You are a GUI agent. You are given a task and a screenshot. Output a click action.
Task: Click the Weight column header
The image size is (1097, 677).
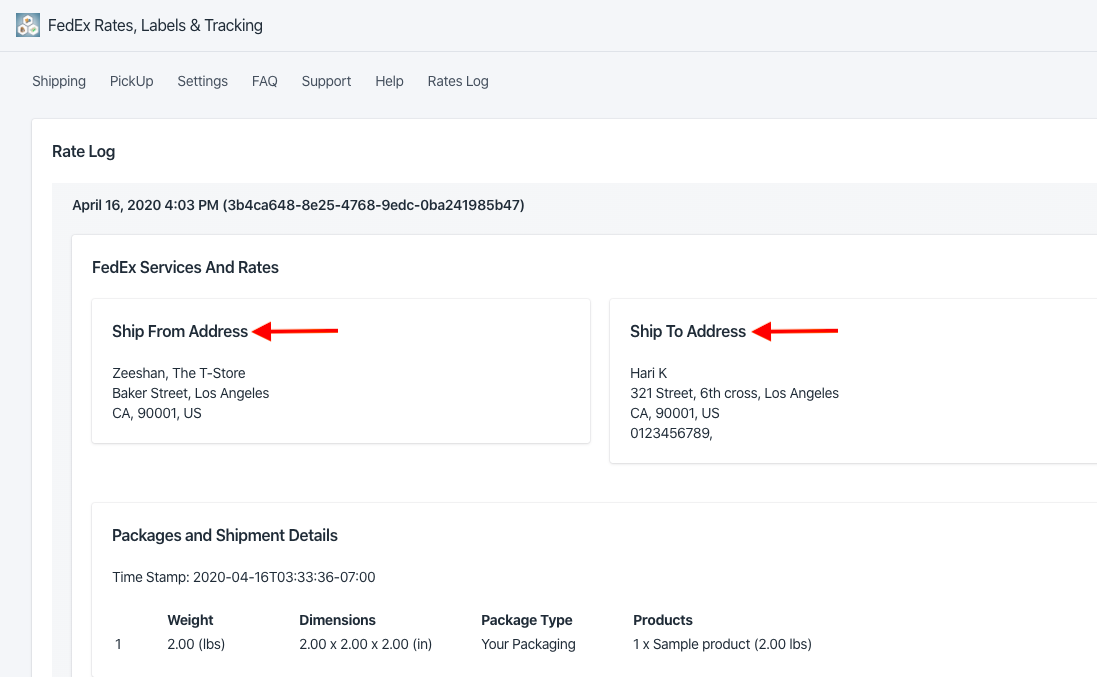tap(190, 620)
